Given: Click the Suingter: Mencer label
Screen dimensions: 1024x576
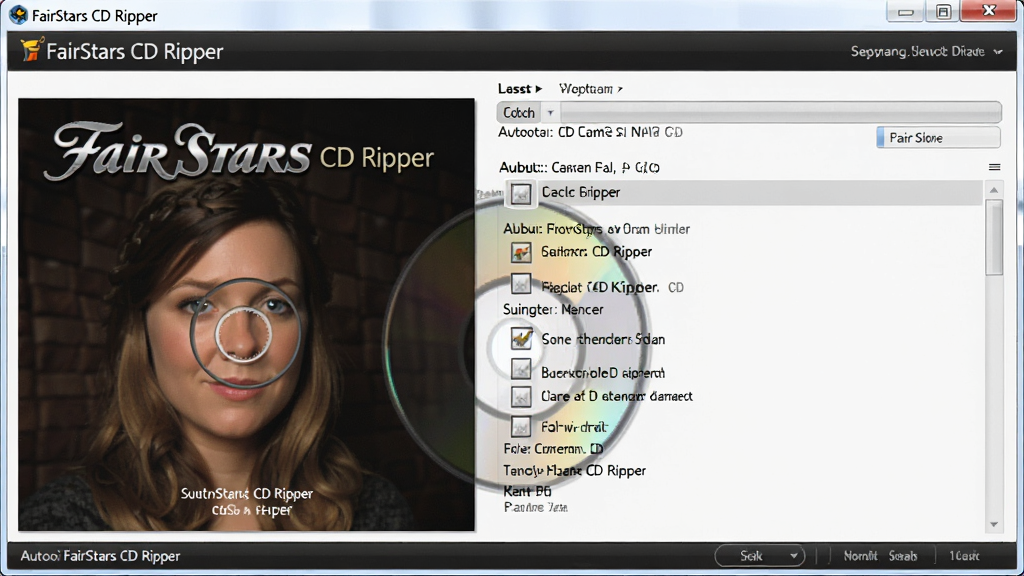Looking at the screenshot, I should pyautogui.click(x=552, y=310).
